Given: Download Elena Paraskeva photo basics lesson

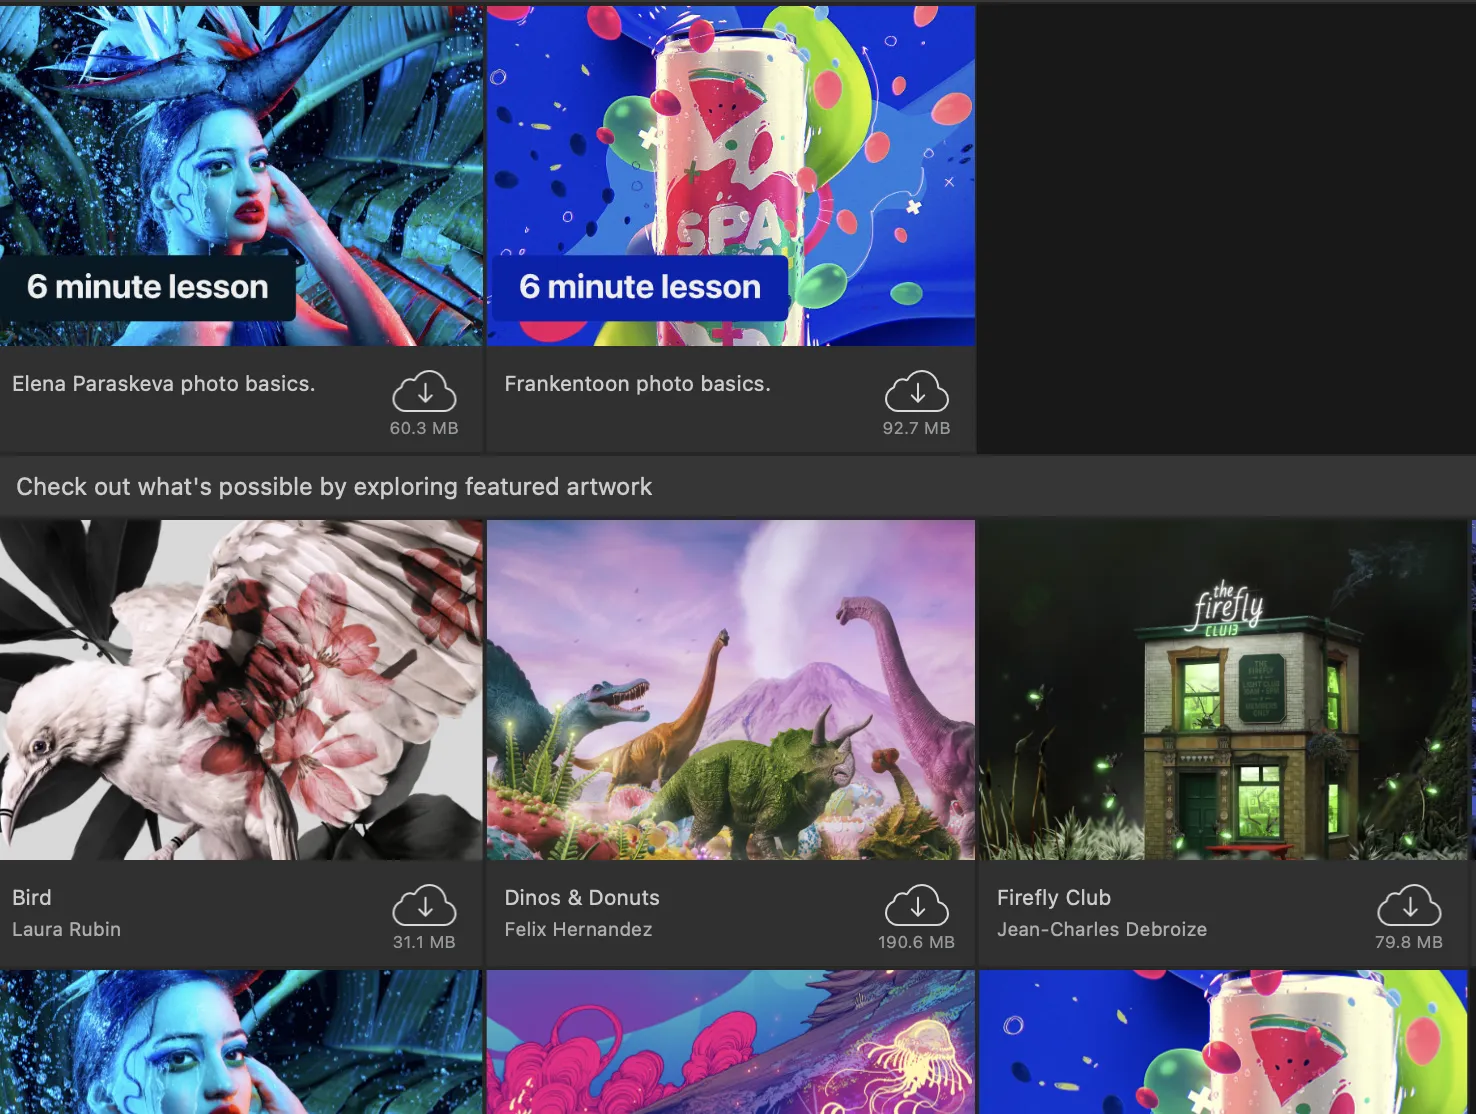Looking at the screenshot, I should 424,392.
